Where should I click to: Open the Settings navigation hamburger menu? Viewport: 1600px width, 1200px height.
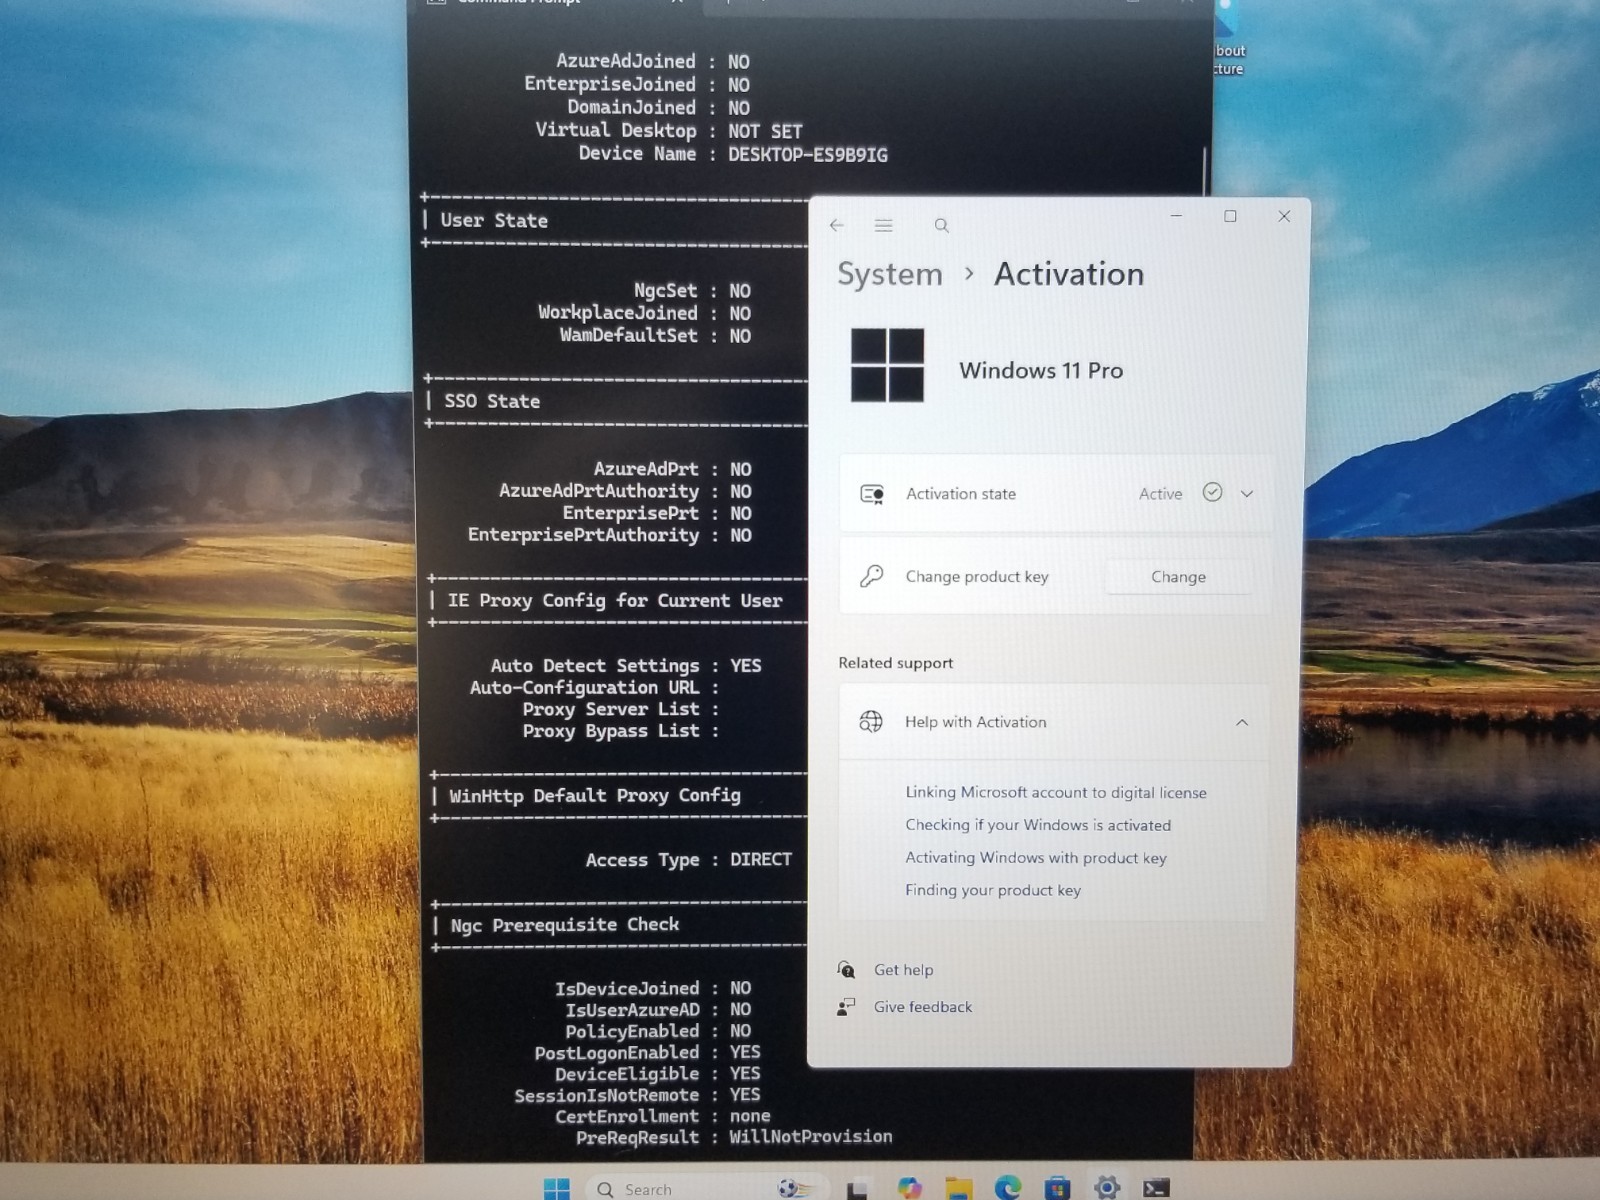click(883, 225)
